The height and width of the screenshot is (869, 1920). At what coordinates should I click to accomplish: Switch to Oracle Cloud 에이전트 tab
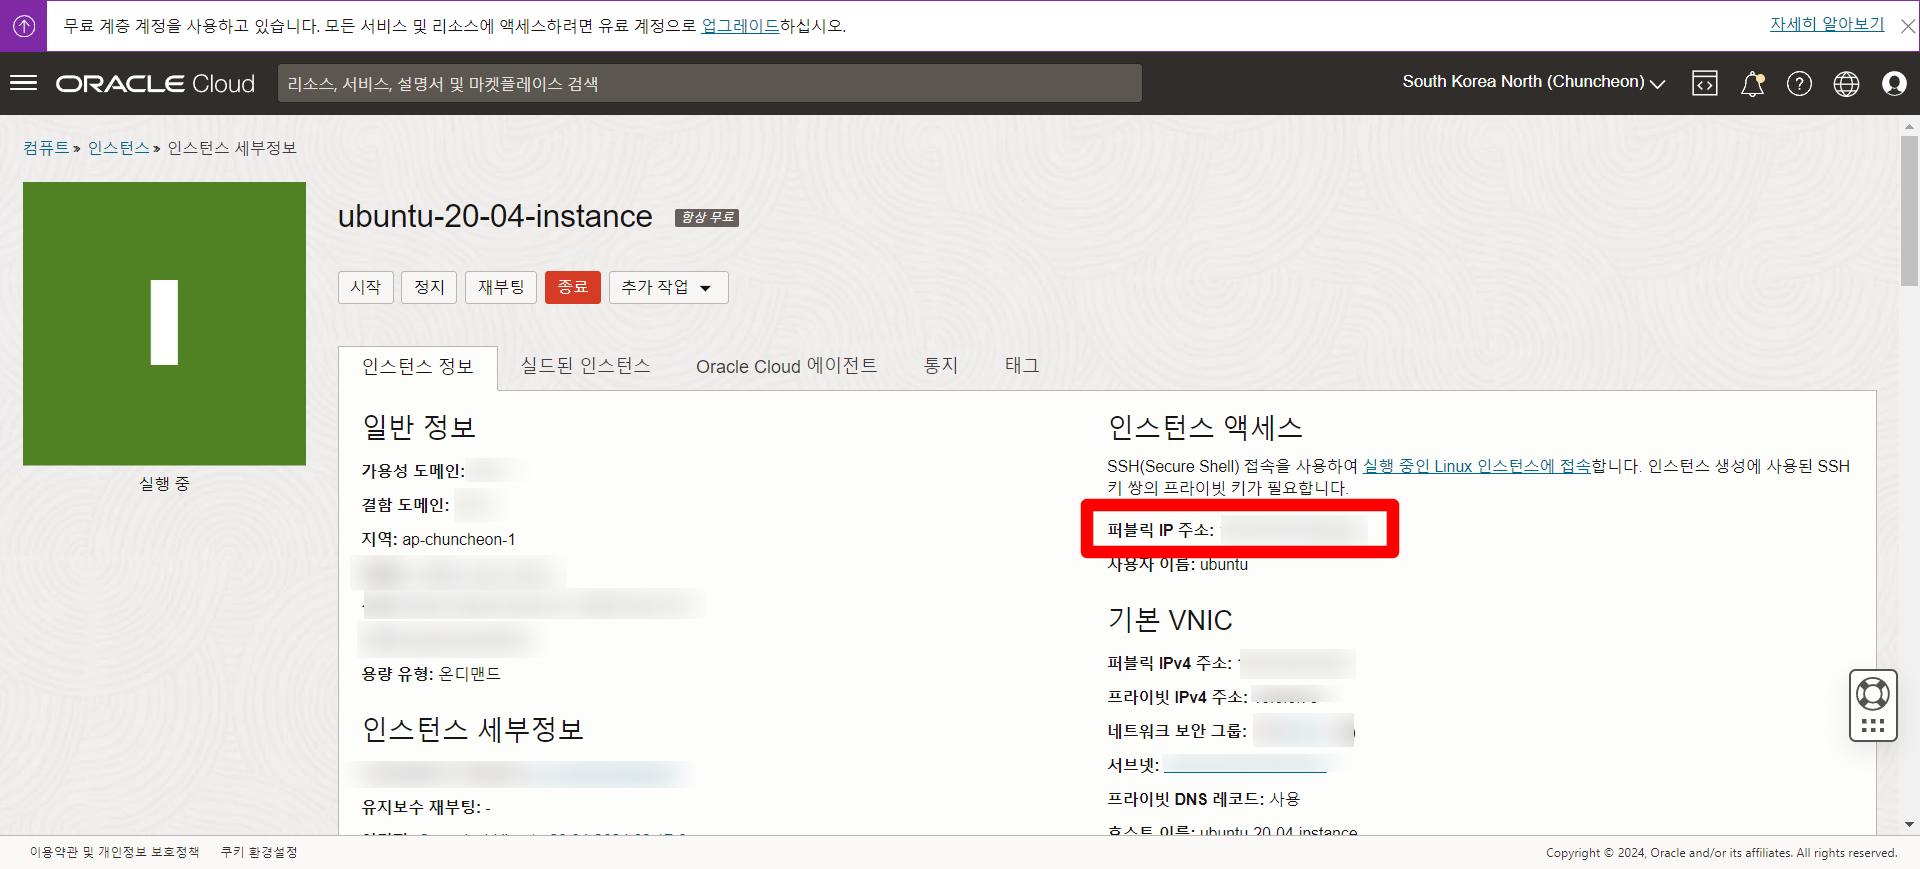click(x=786, y=366)
